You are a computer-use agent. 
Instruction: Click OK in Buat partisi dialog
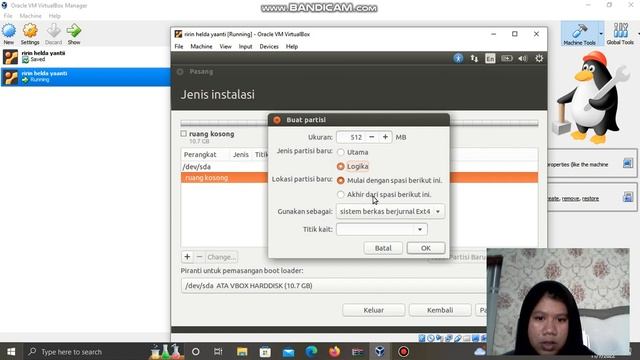pyautogui.click(x=426, y=248)
